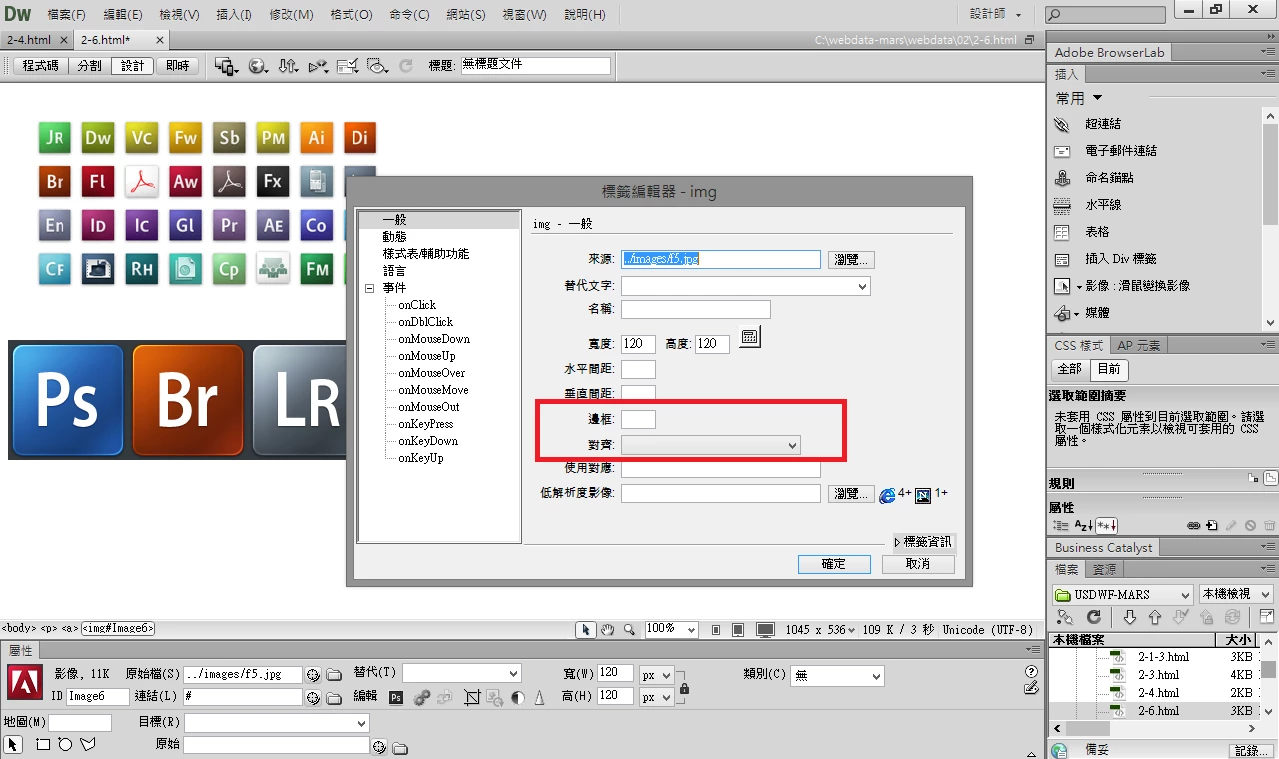Select onMouseOver event in tag editor
Viewport: 1279px width, 759px height.
[431, 373]
